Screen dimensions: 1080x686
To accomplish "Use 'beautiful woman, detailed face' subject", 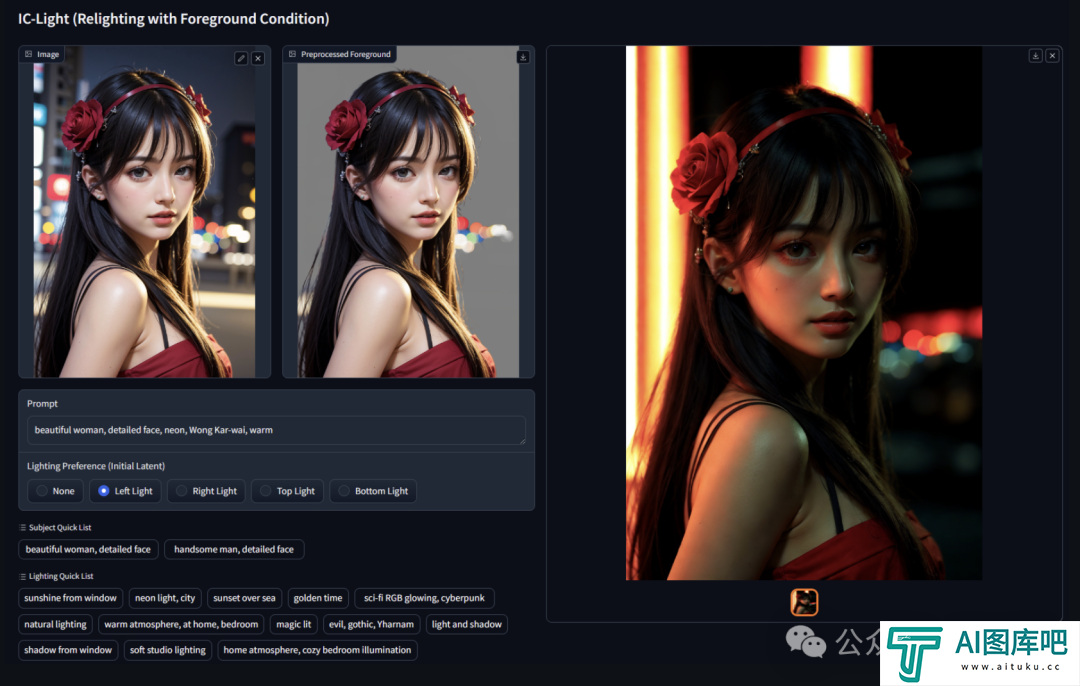I will coord(88,549).
